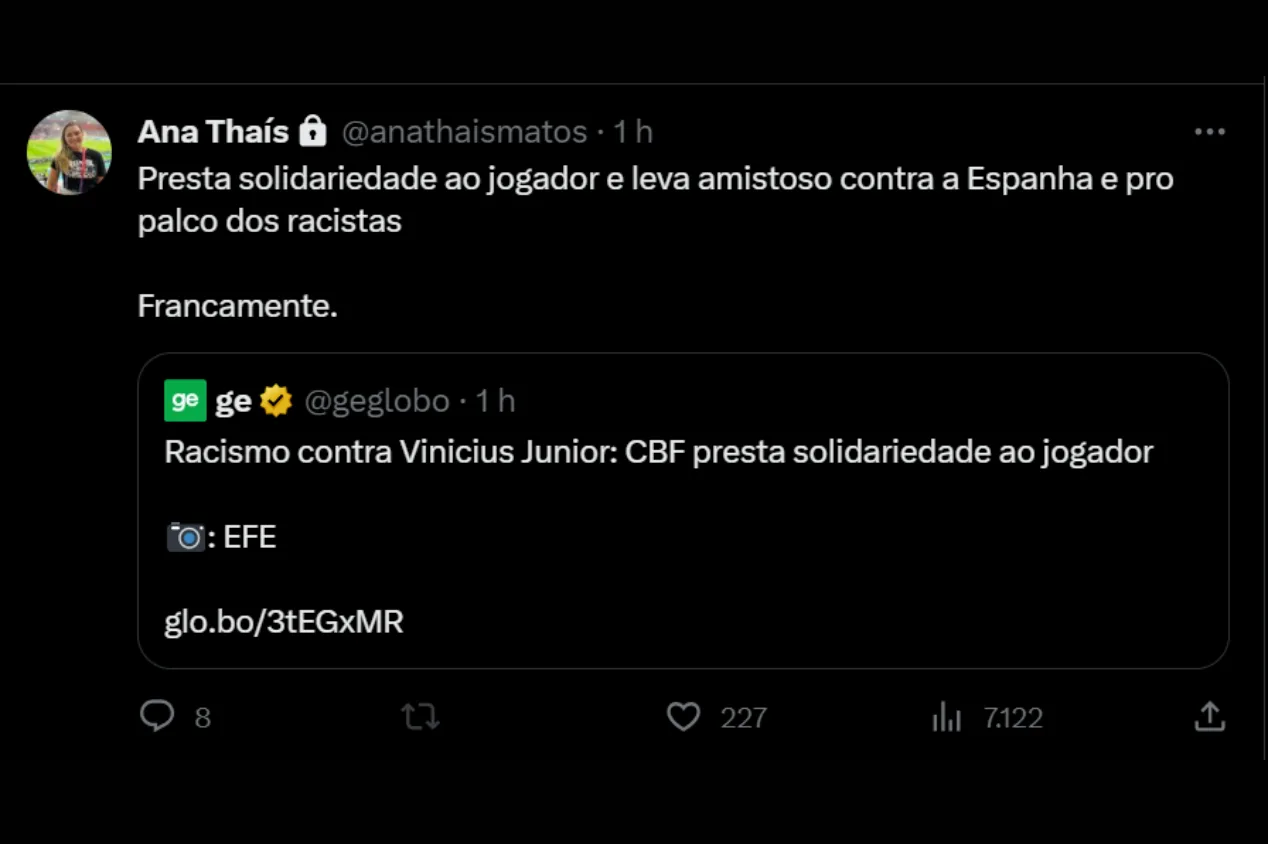
Task: Open the tweet's more options menu
Action: pos(1209,132)
